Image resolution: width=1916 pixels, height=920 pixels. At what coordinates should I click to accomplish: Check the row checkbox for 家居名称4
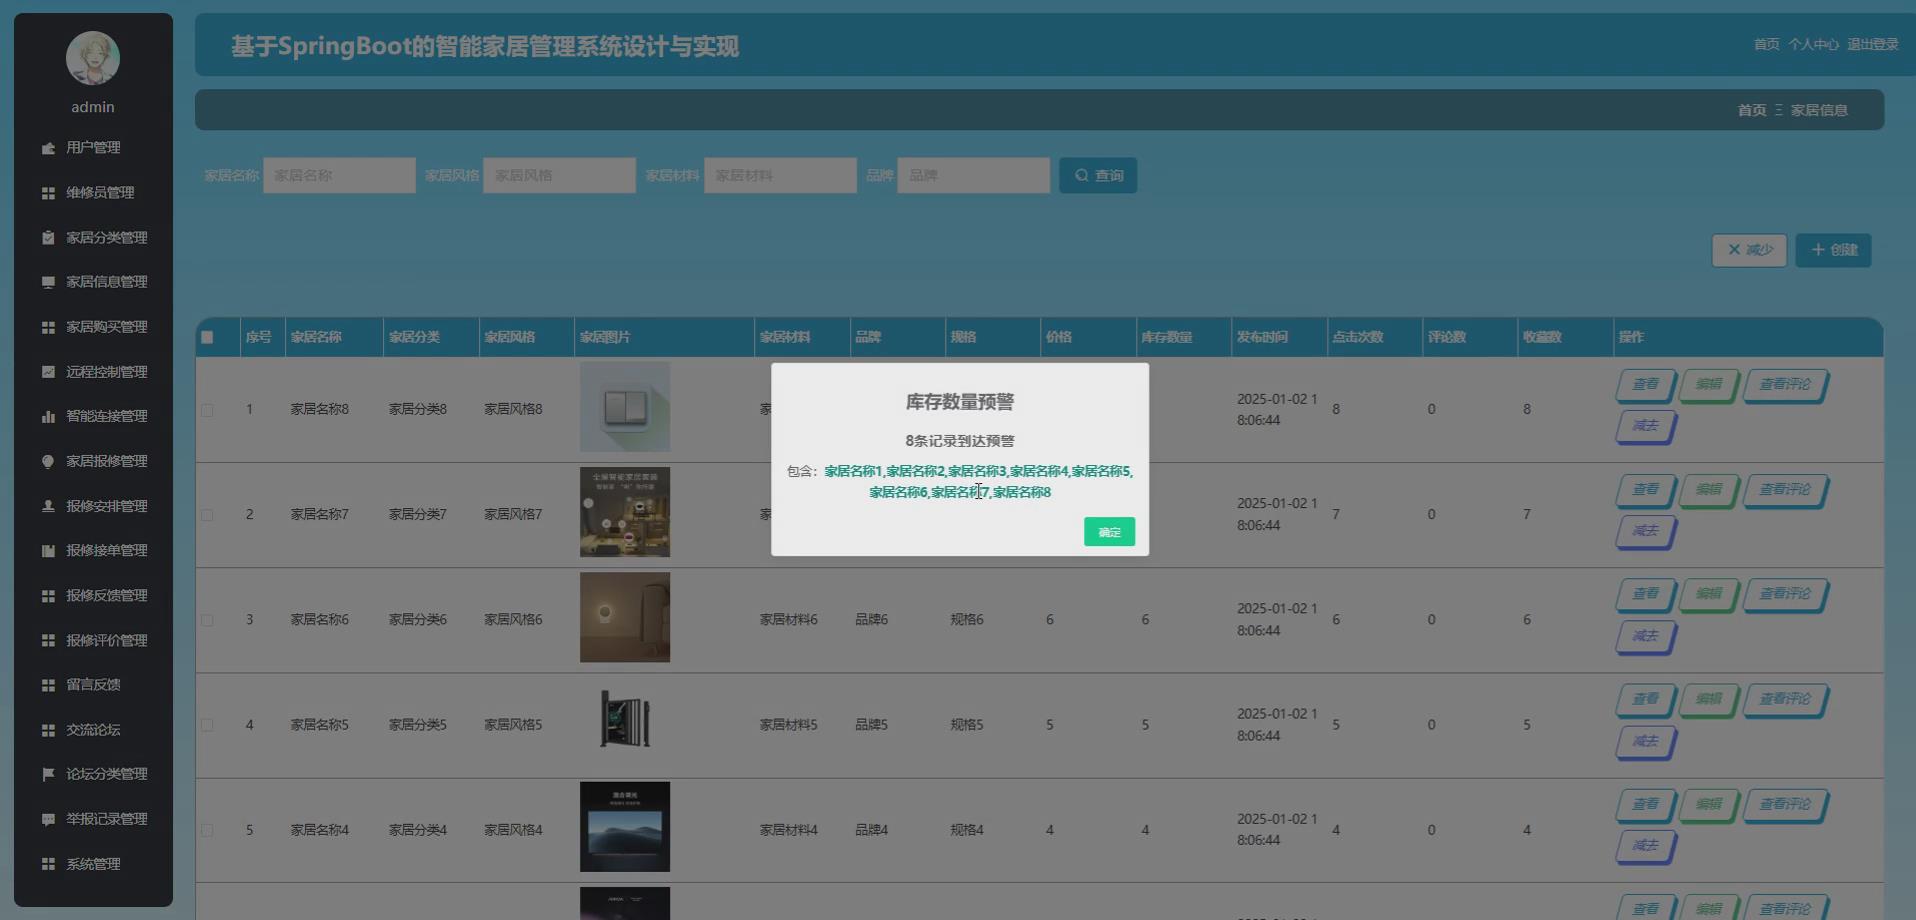click(207, 830)
